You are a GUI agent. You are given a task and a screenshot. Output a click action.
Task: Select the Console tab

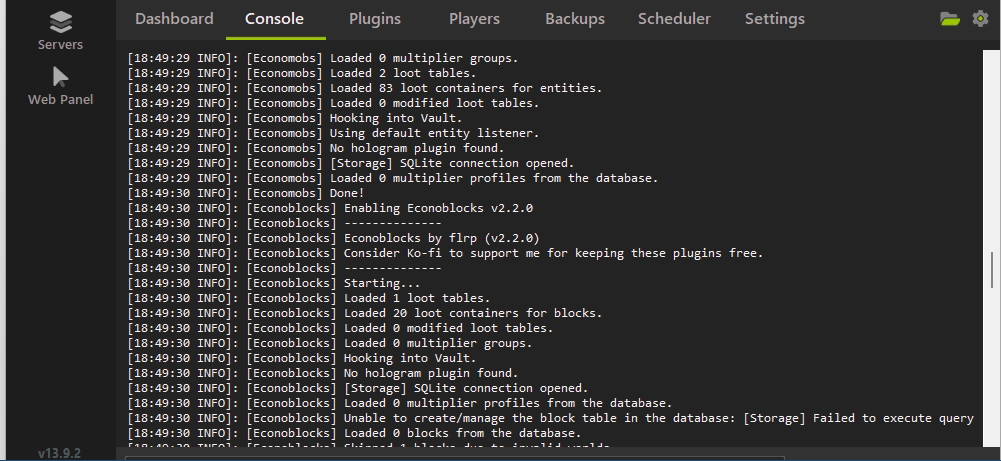pyautogui.click(x=274, y=19)
